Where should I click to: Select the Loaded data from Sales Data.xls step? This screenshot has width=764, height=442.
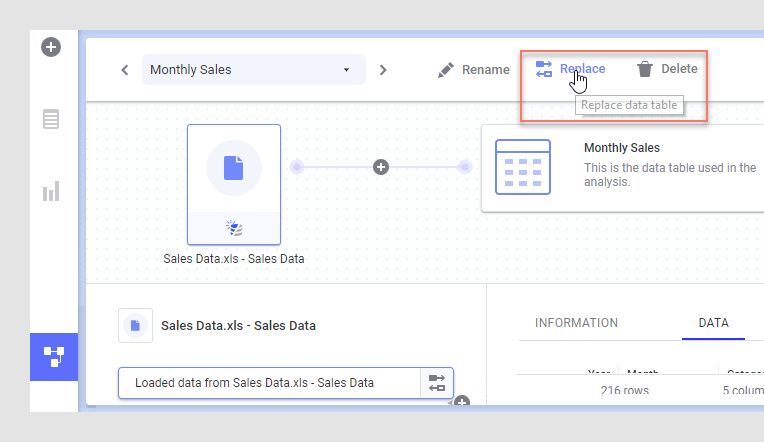pyautogui.click(x=268, y=382)
